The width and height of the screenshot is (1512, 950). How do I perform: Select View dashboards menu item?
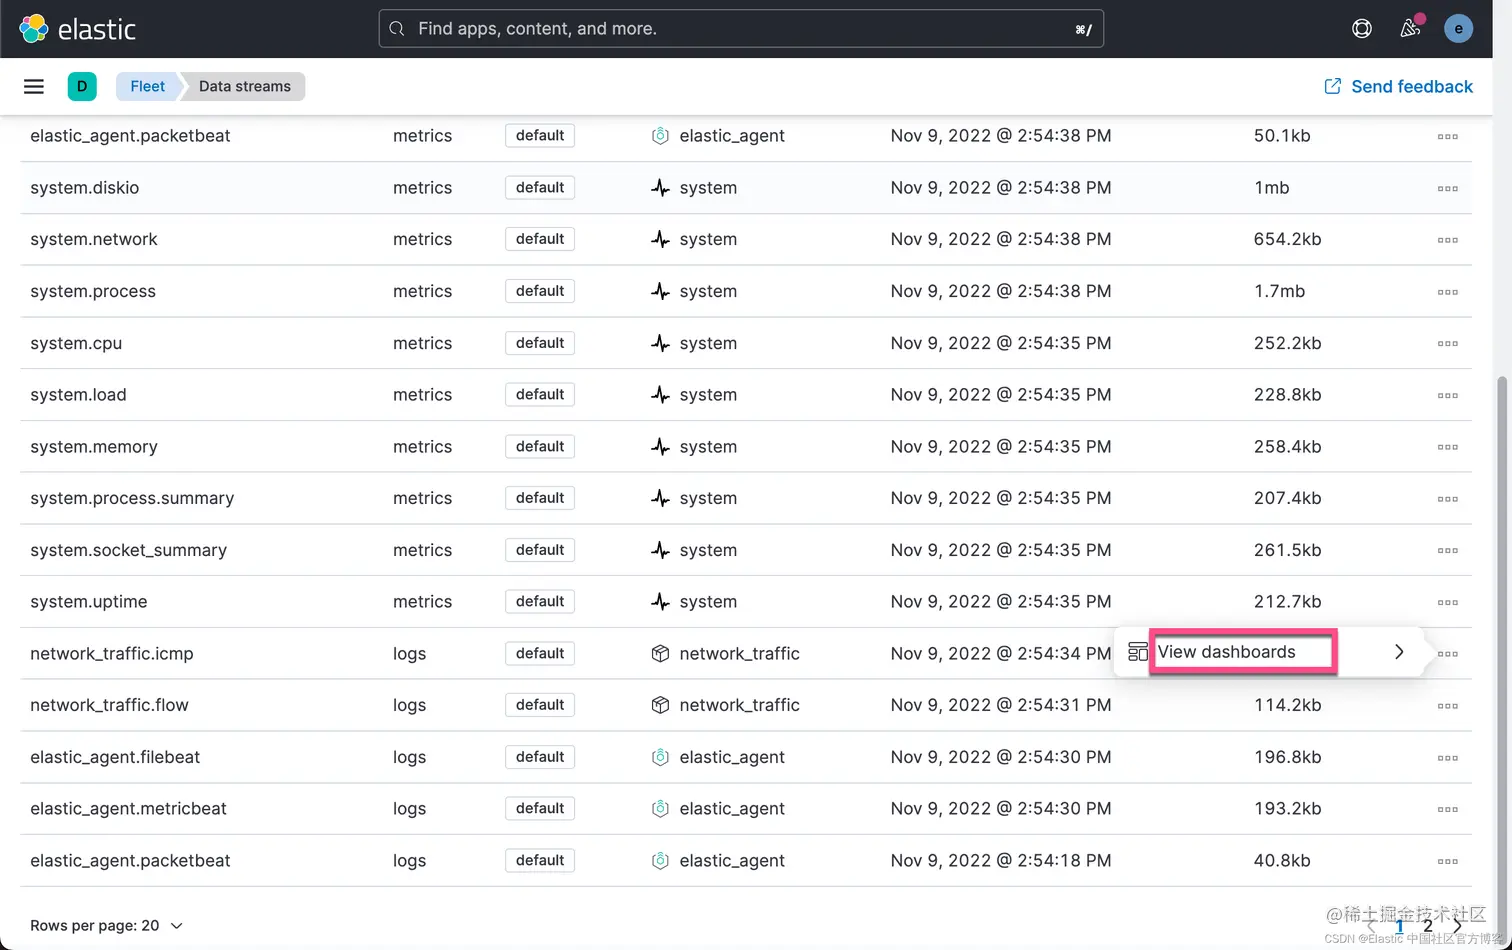1269,652
